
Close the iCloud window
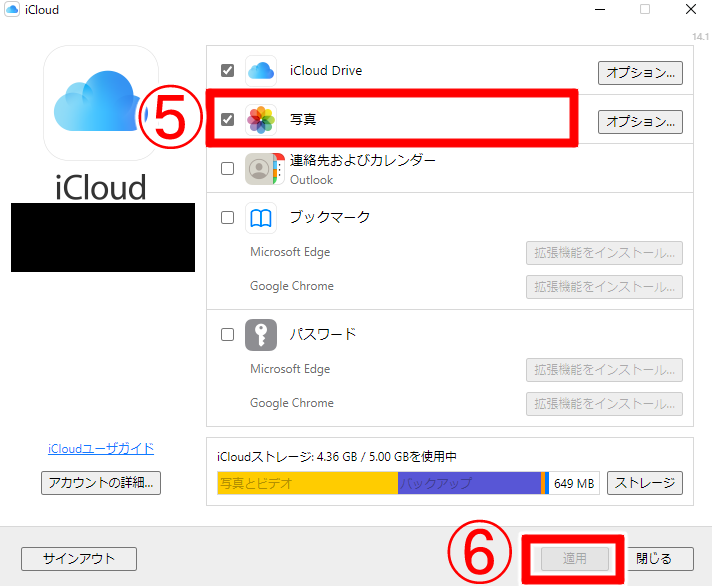[691, 9]
